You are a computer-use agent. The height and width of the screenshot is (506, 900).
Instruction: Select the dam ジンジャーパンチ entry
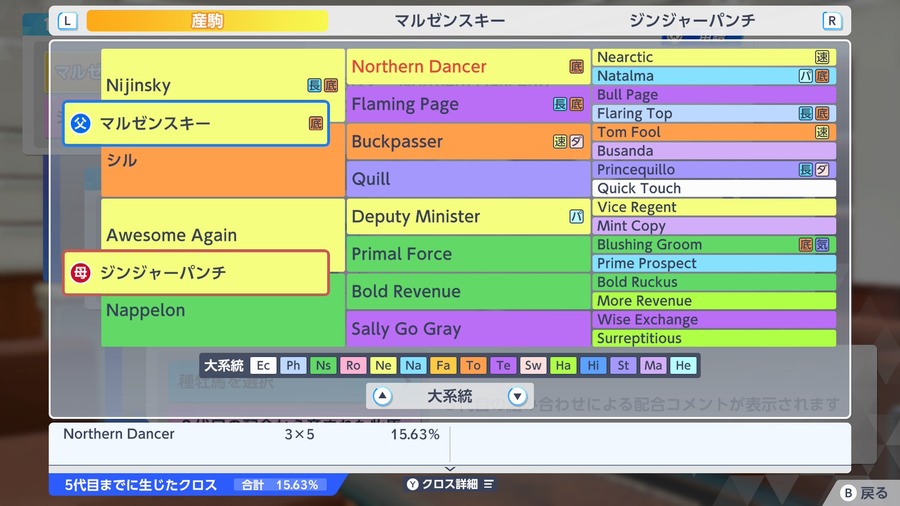[196, 273]
